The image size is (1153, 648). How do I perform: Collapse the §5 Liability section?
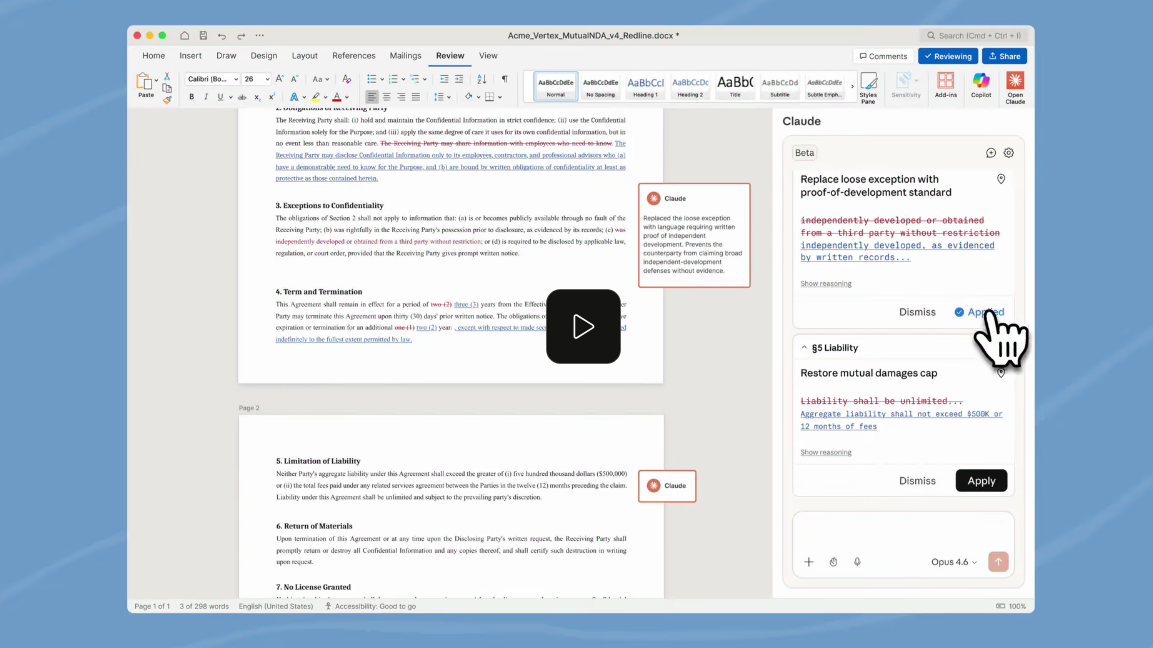(x=804, y=348)
